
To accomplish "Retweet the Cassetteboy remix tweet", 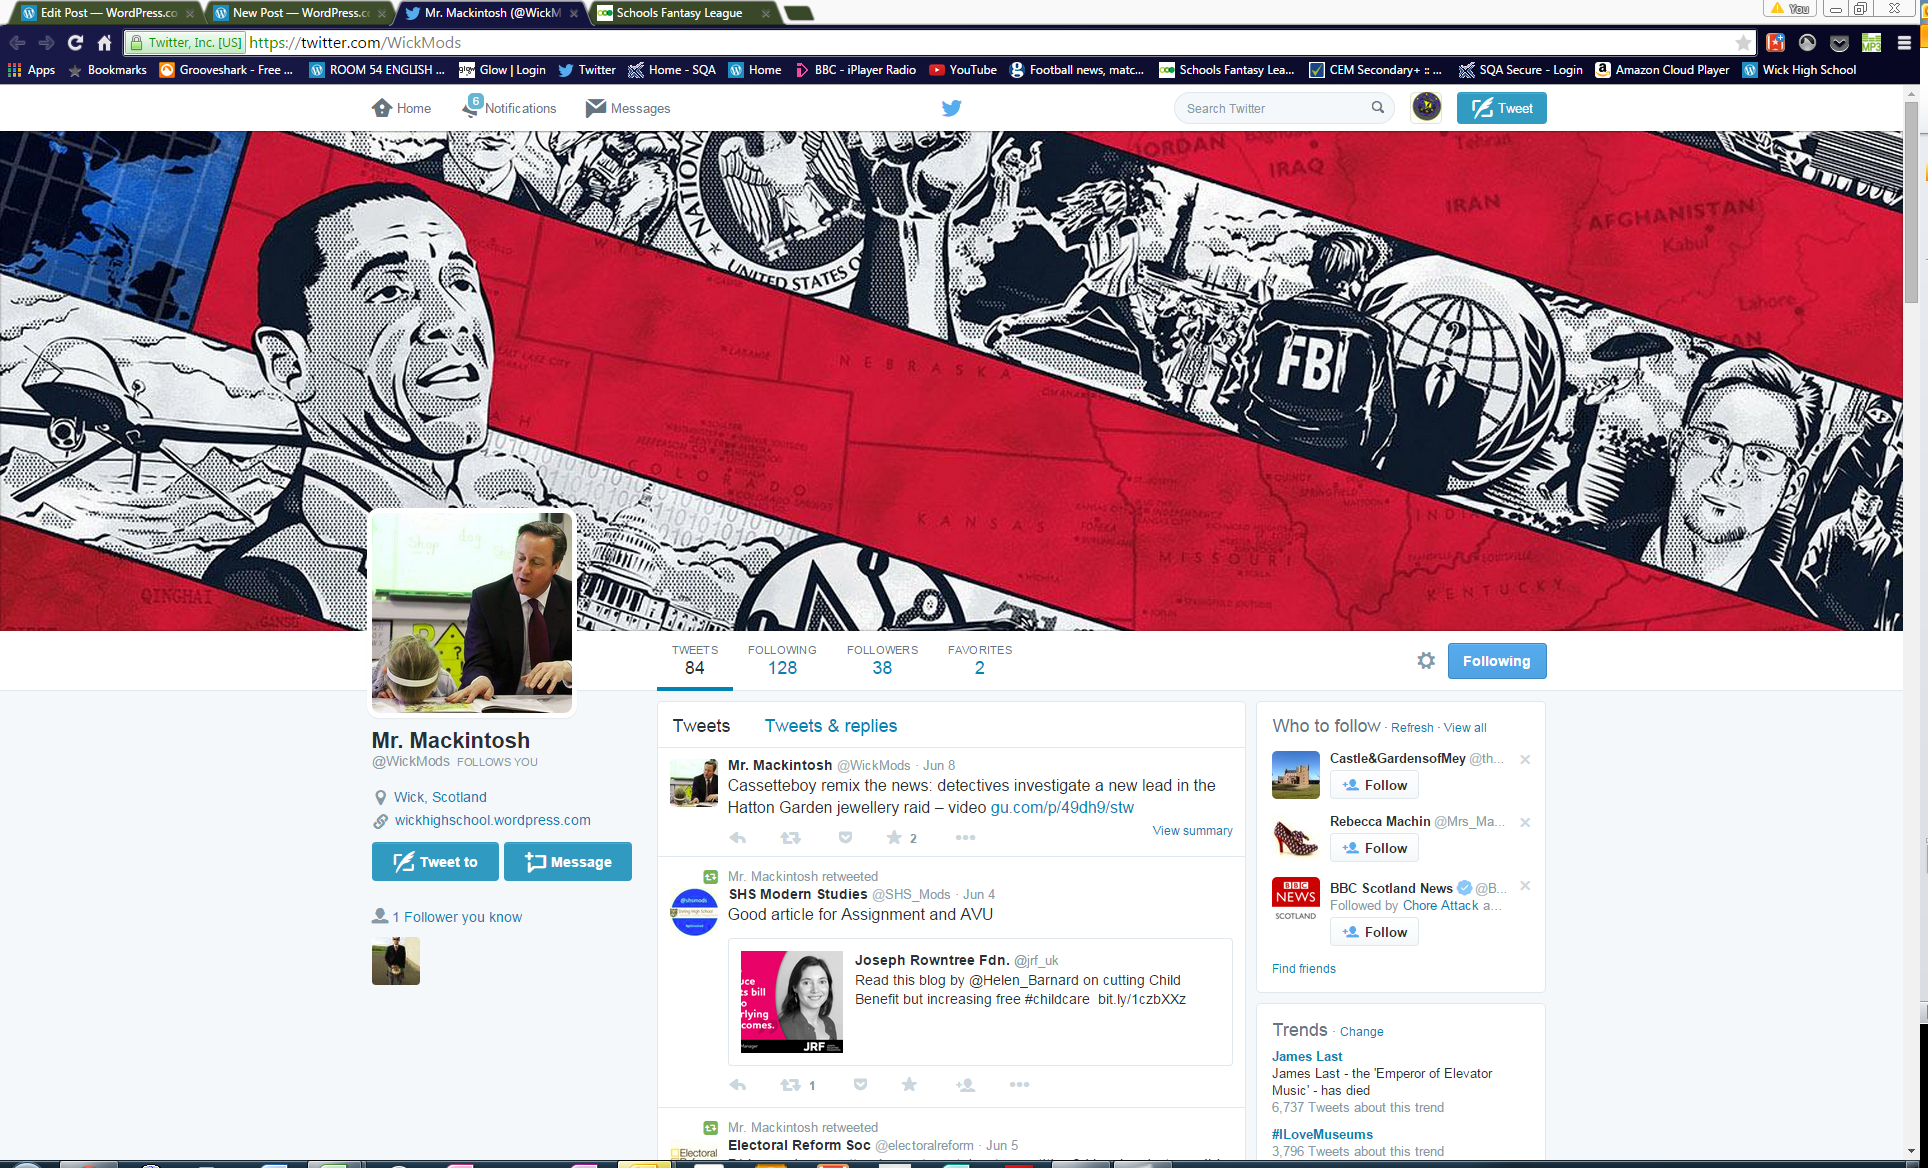I will pyautogui.click(x=790, y=838).
